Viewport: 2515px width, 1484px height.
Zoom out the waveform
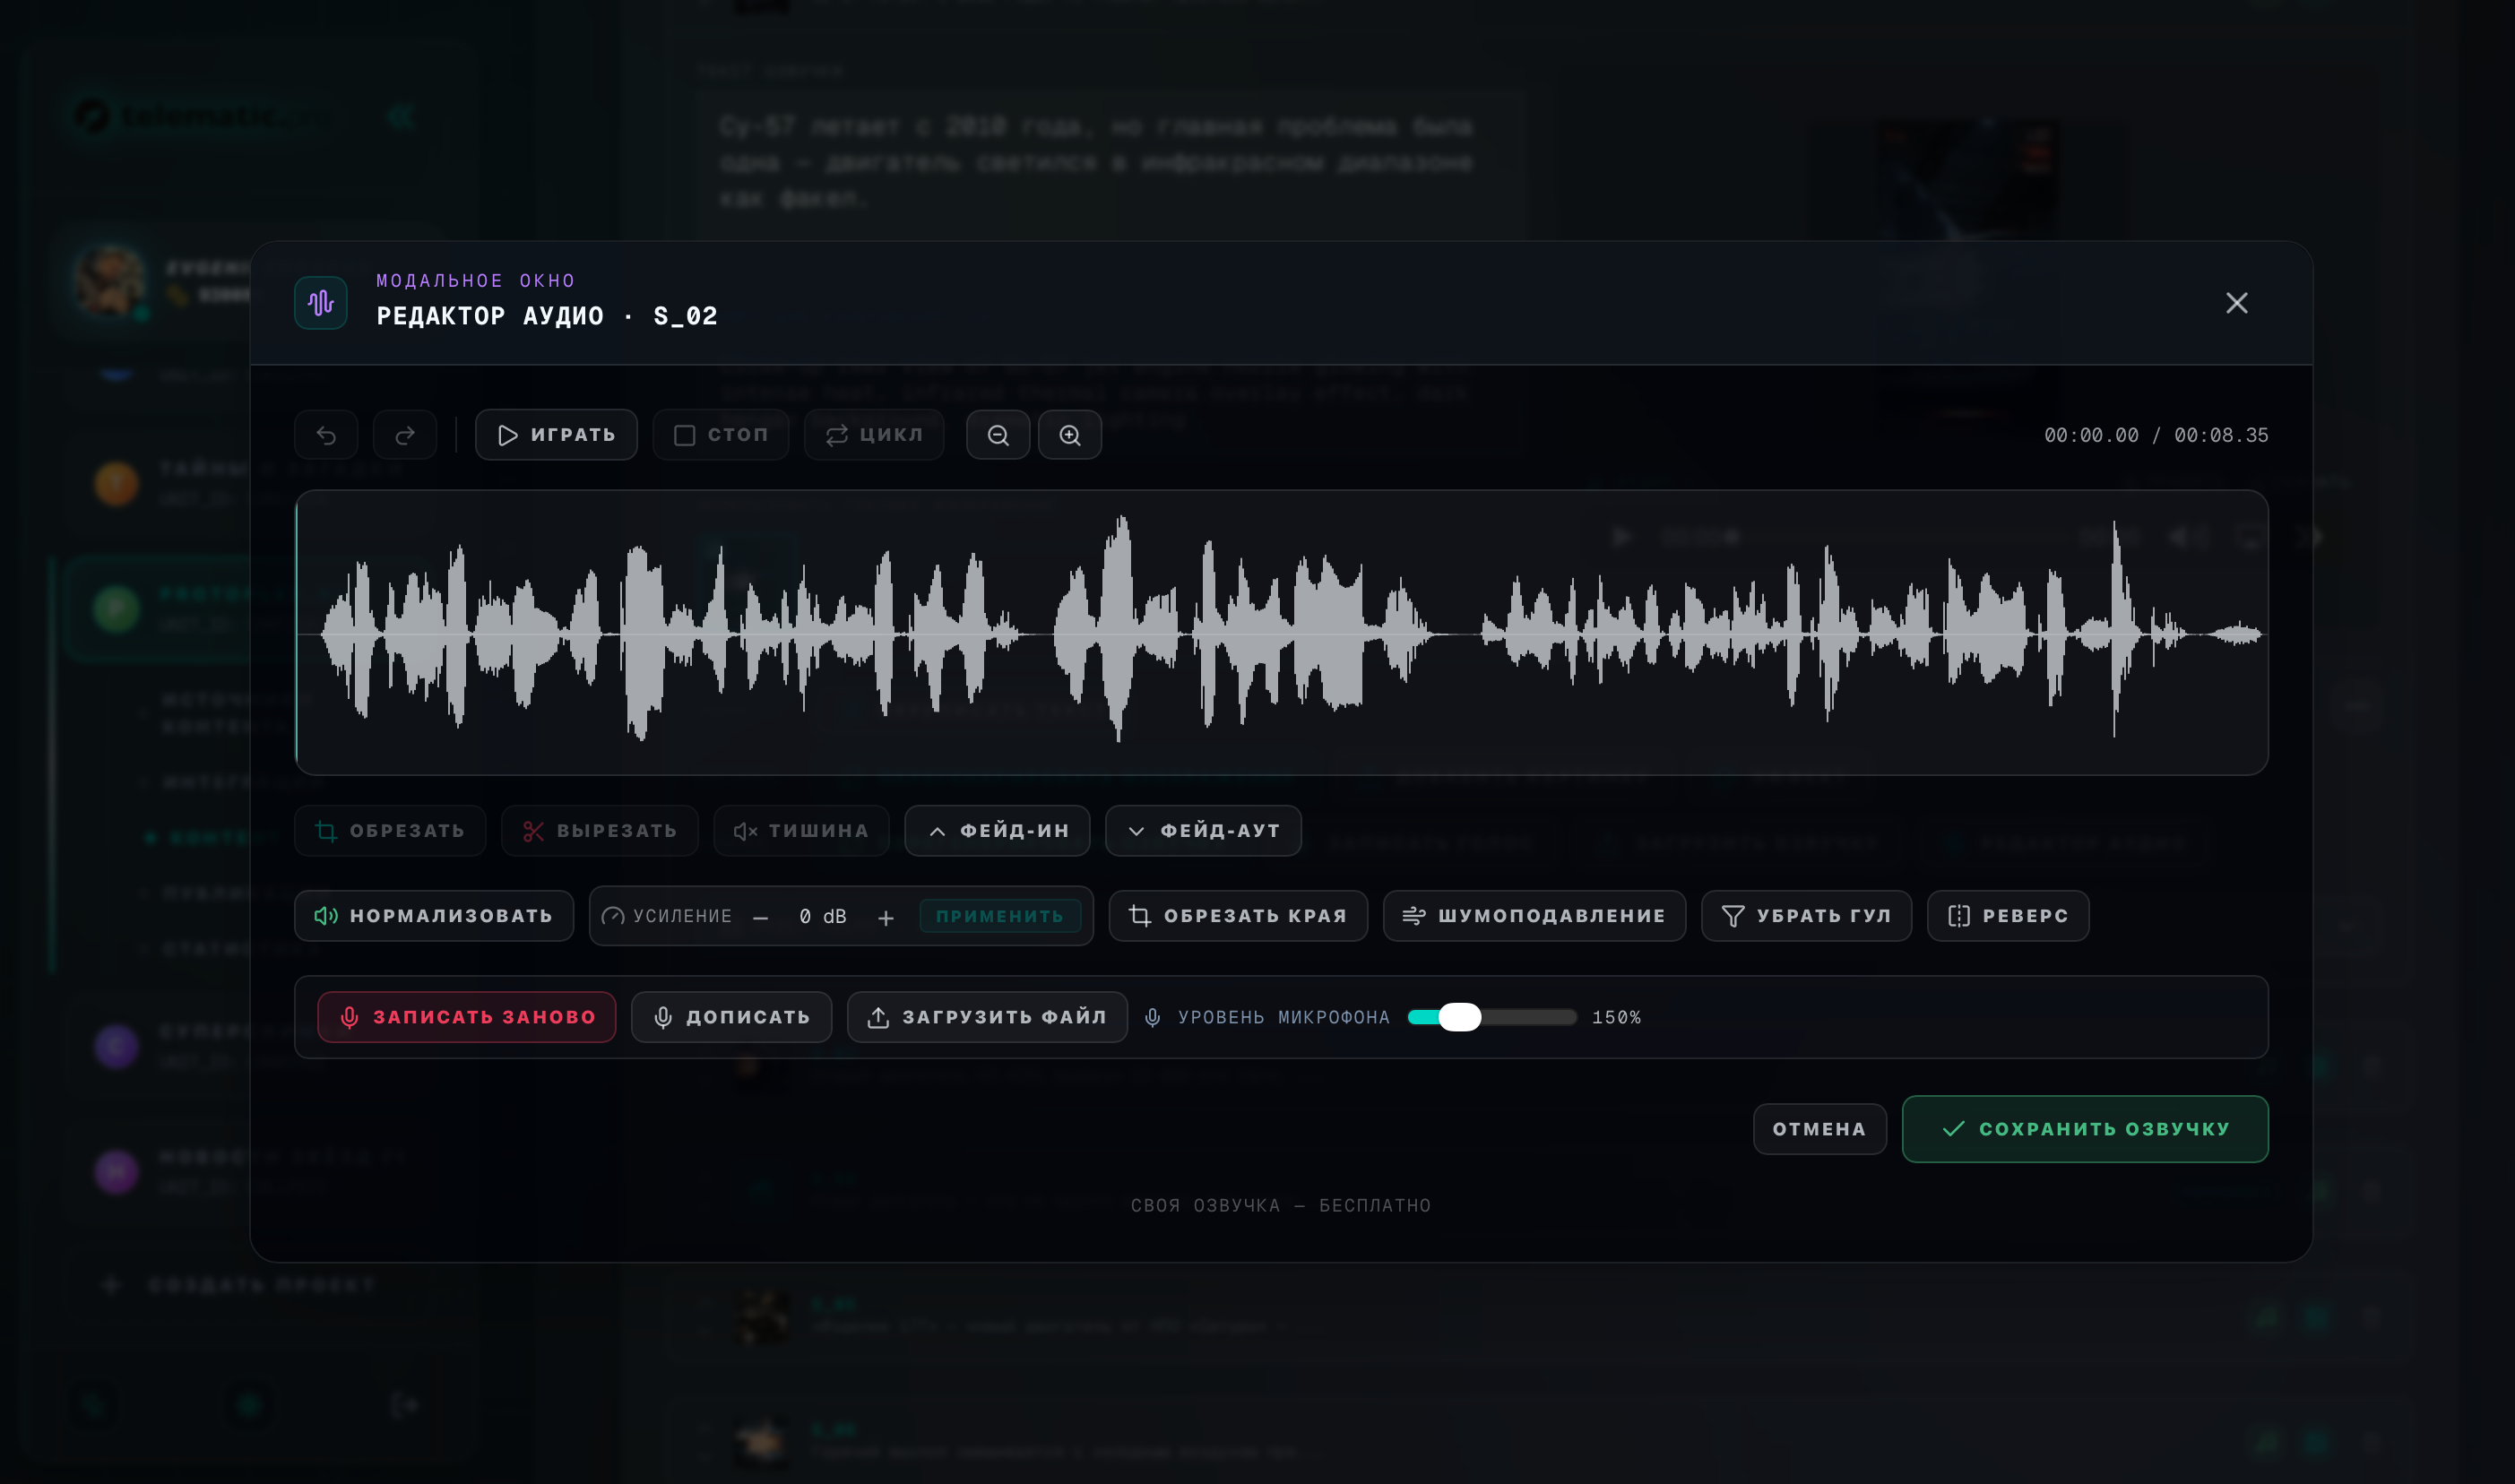(998, 435)
